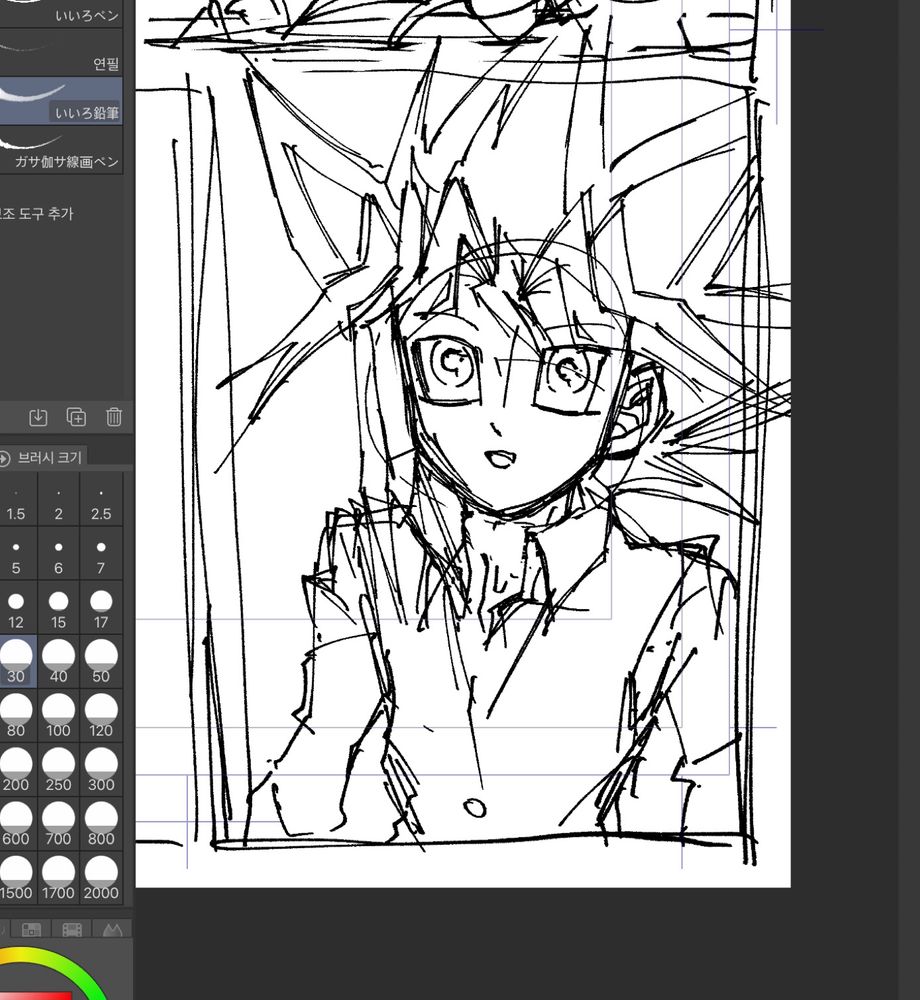920x1000 pixels.
Task: Pick the 17 brush size preset
Action: [101, 608]
